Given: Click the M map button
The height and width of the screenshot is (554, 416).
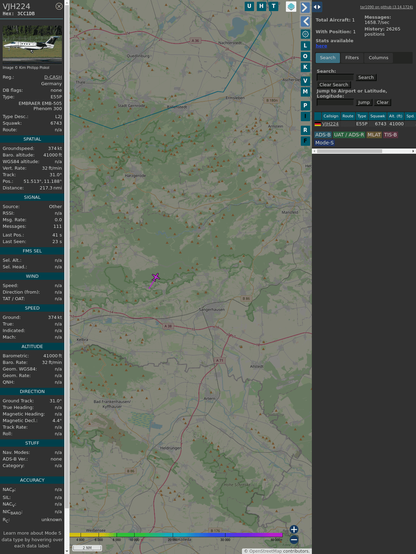Looking at the screenshot, I should pyautogui.click(x=305, y=92).
